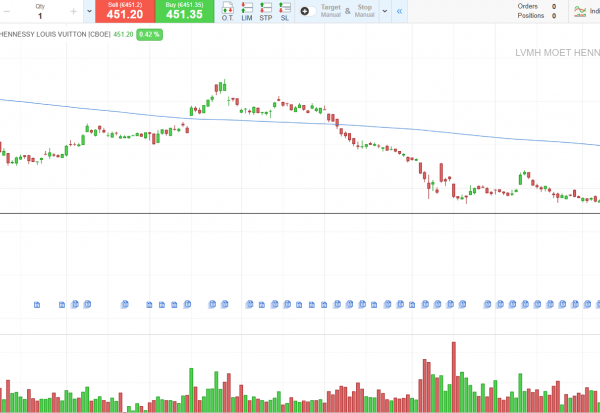Click the first news event marker on chart
This screenshot has width=600, height=413.
click(x=37, y=304)
